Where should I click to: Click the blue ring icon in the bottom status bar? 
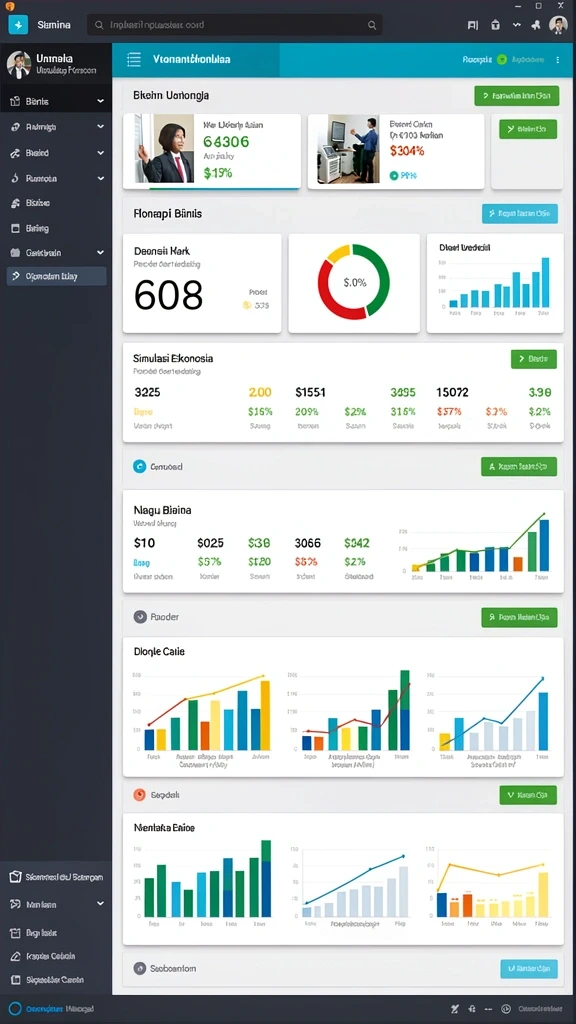click(16, 1008)
